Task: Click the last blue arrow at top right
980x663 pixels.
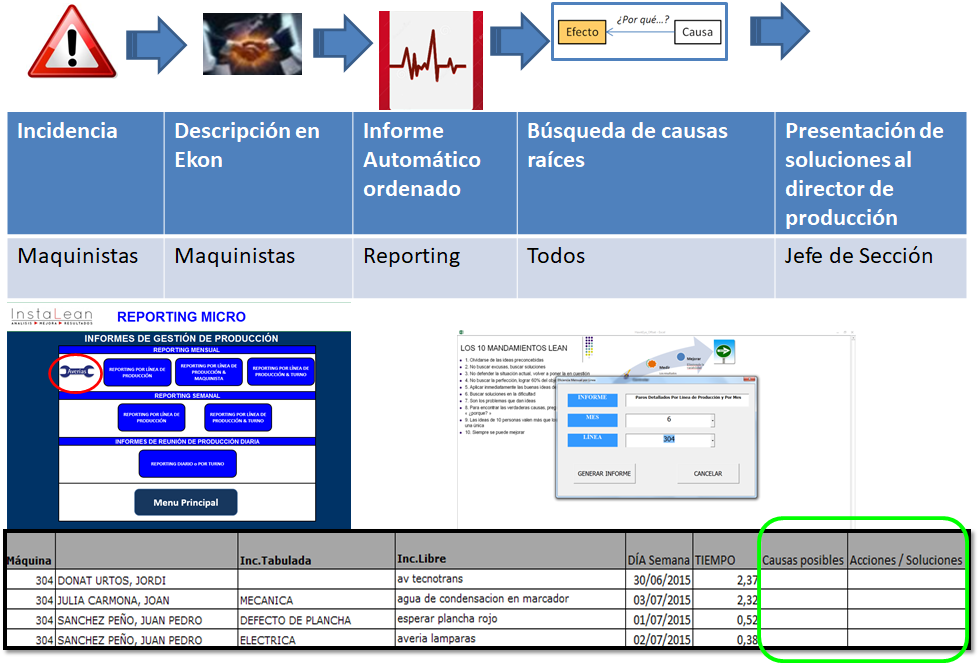Action: click(779, 30)
